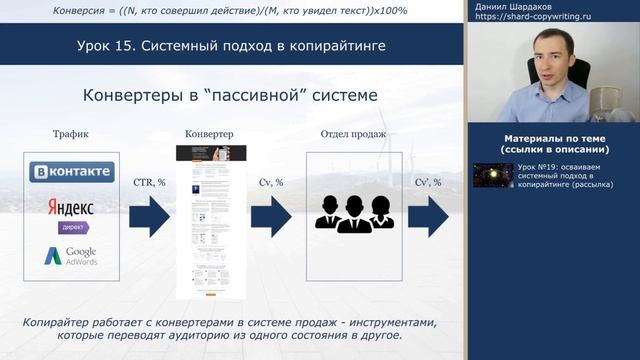Screen dimensions: 640x360
Task: Click the Конвертер label
Action: coord(209,134)
